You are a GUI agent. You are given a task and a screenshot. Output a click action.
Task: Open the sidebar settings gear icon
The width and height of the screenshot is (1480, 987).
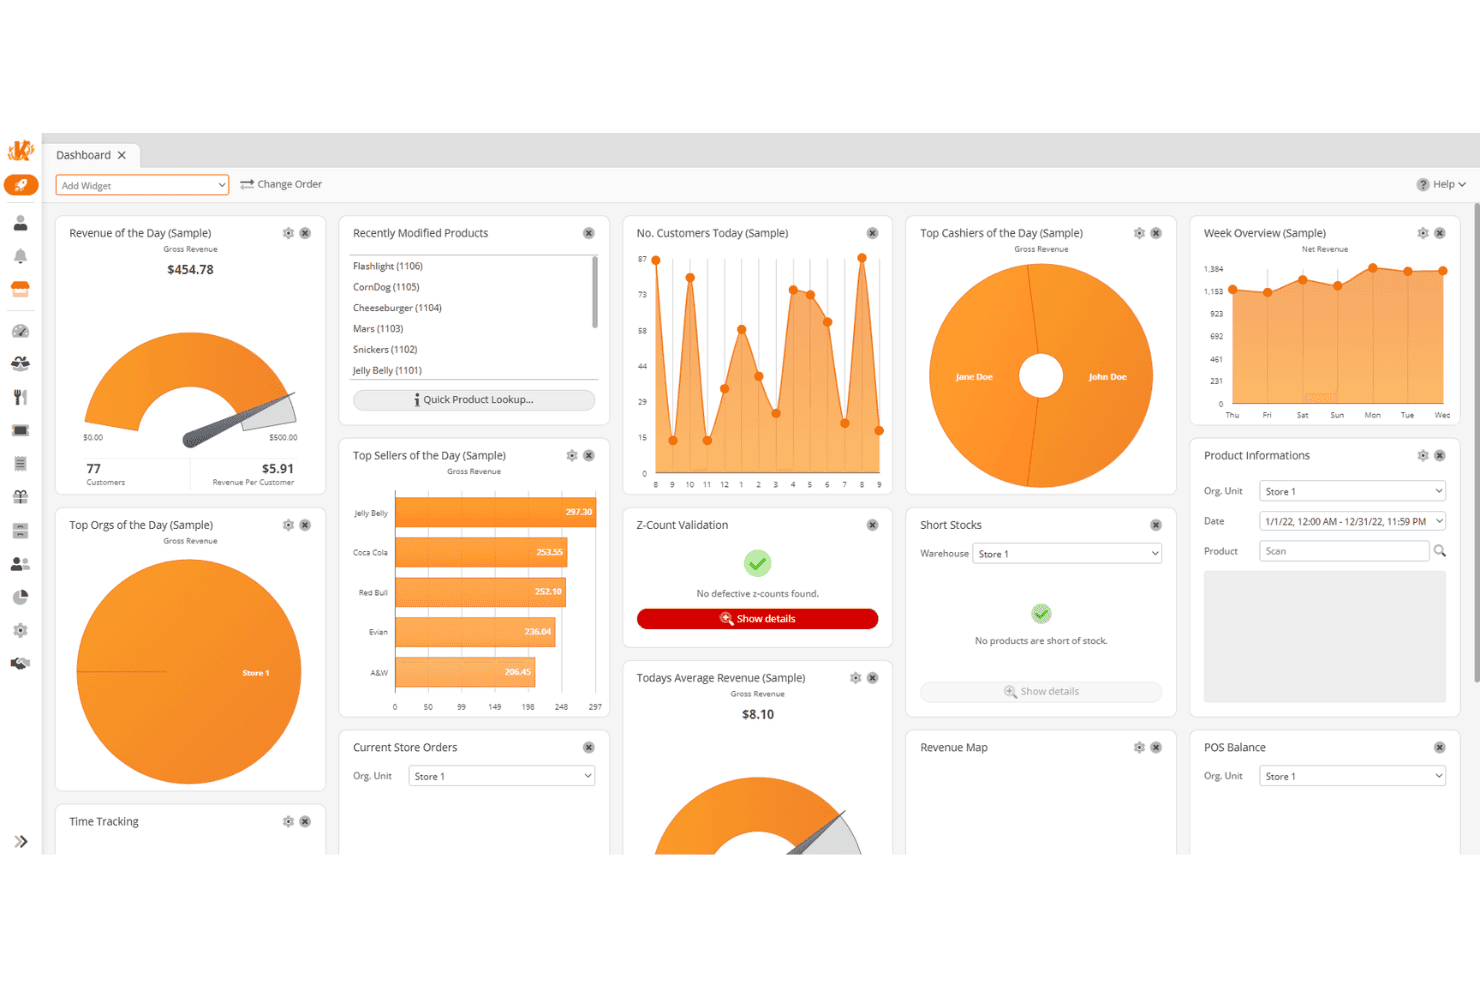[20, 631]
